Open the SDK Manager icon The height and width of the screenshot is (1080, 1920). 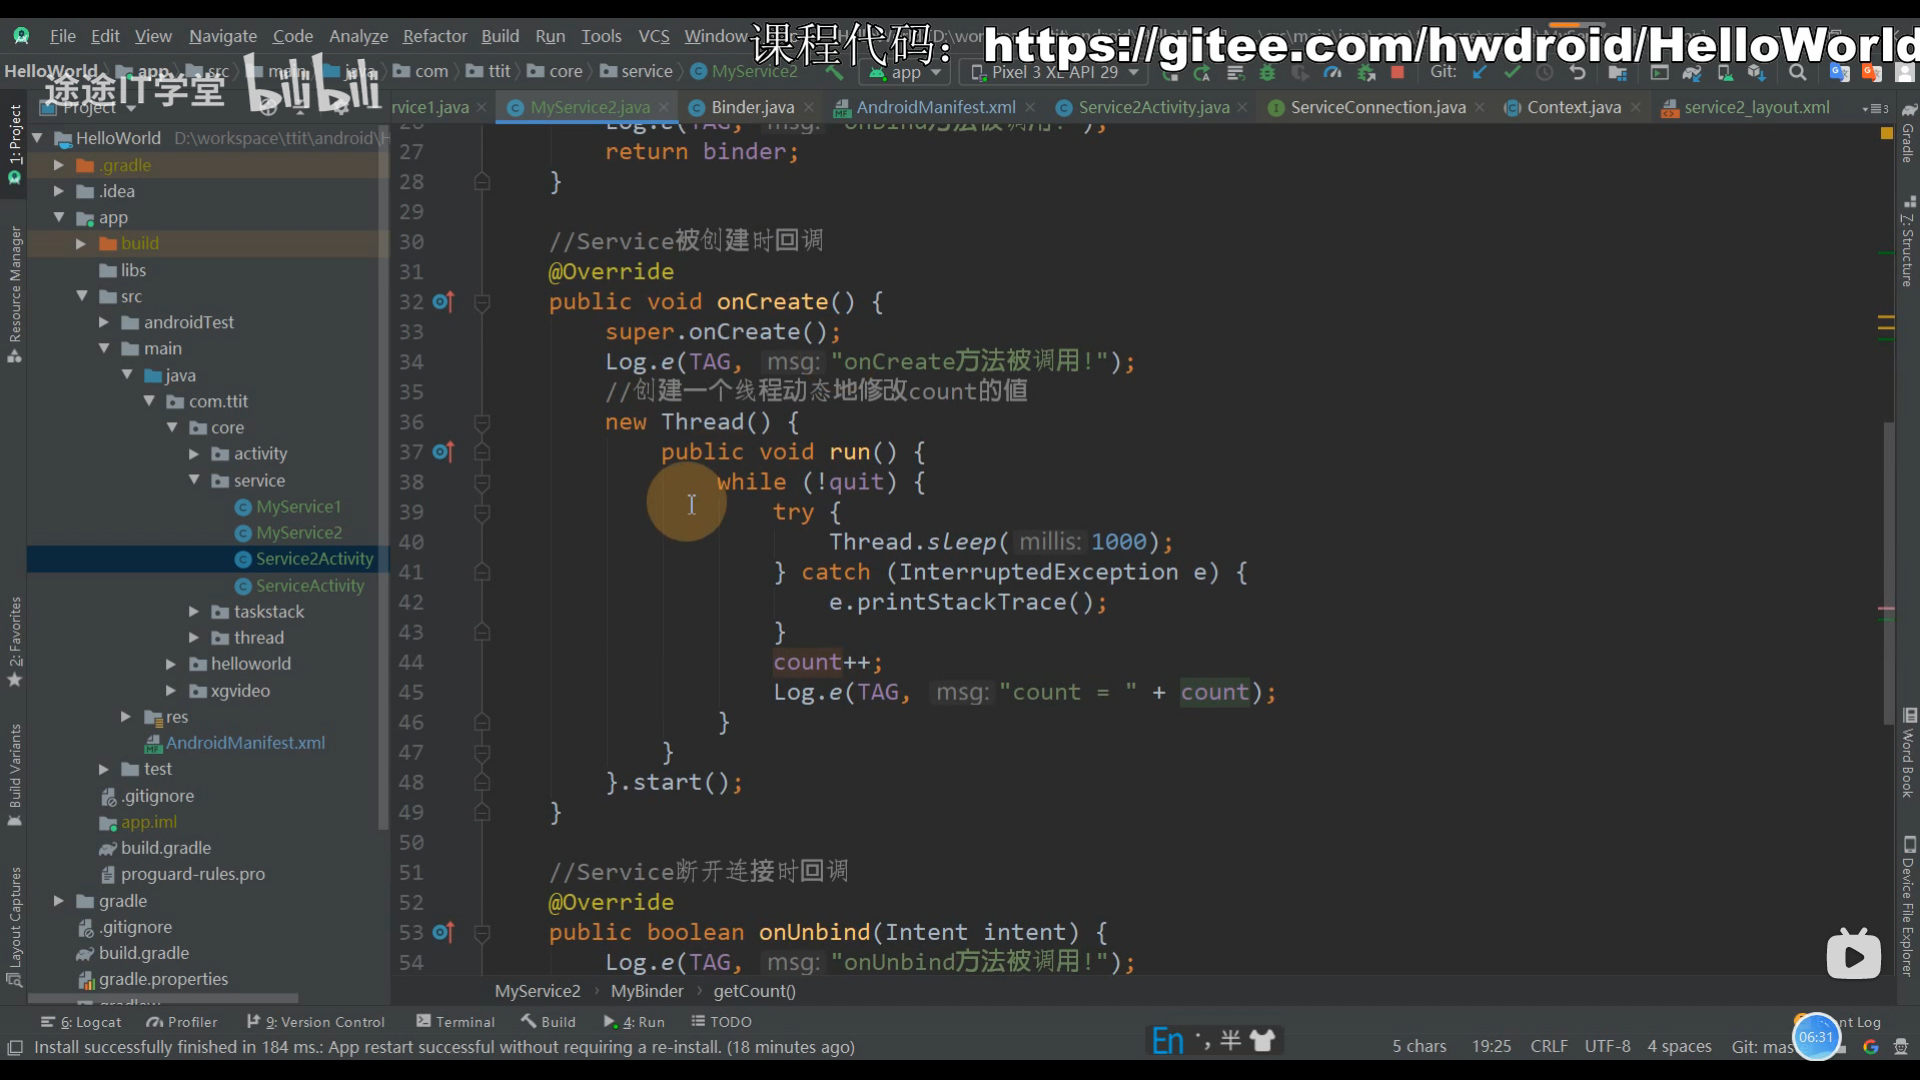[1757, 72]
